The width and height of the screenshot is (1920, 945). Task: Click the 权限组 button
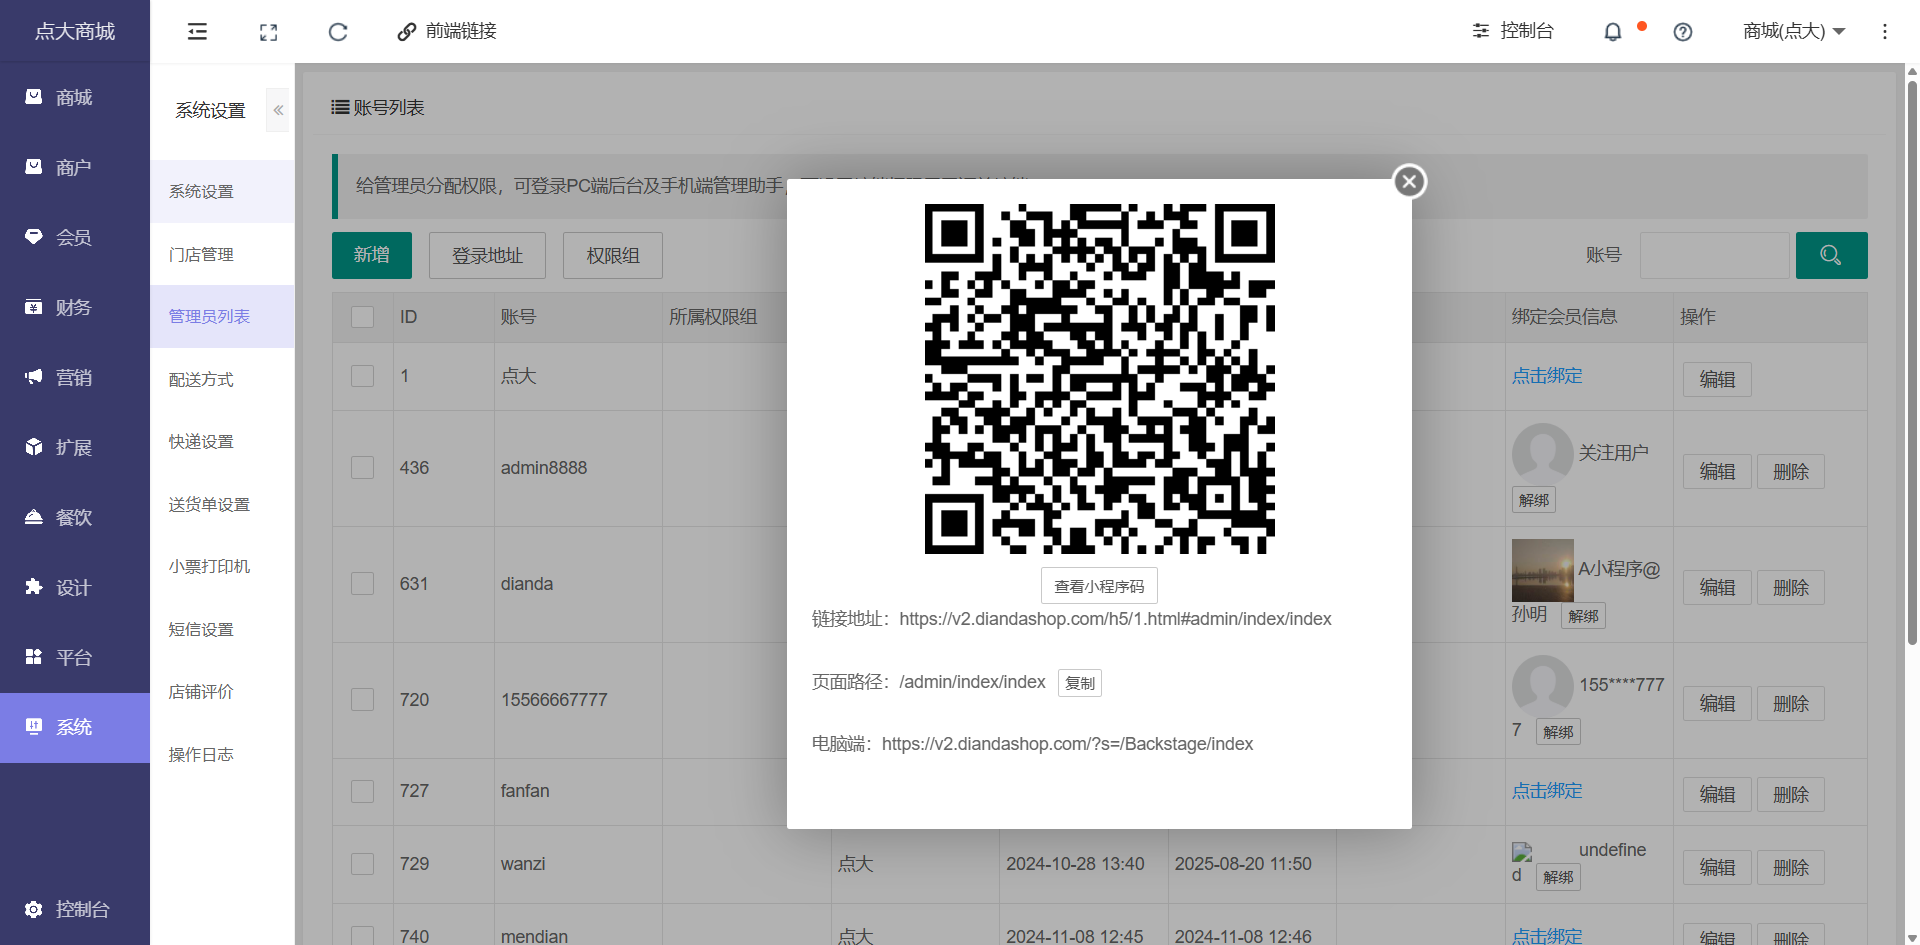613,255
